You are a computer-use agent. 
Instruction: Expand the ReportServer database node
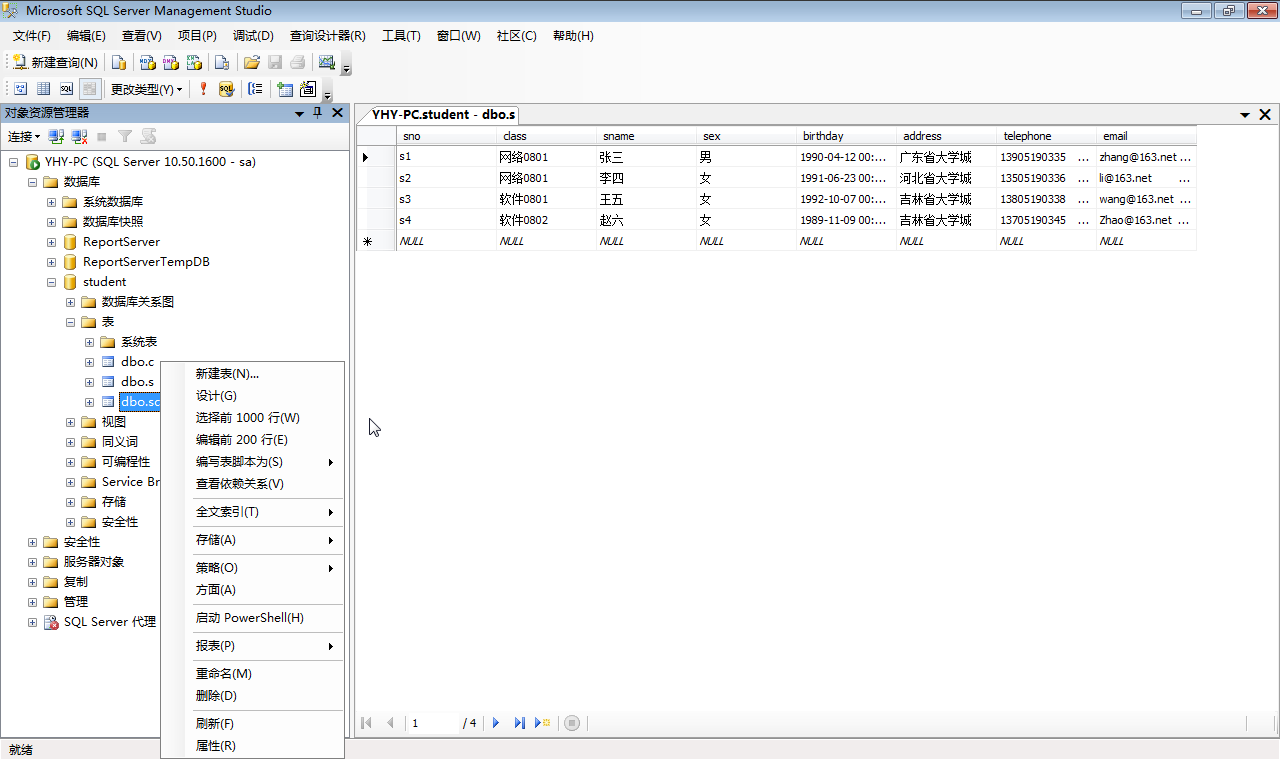pos(51,242)
